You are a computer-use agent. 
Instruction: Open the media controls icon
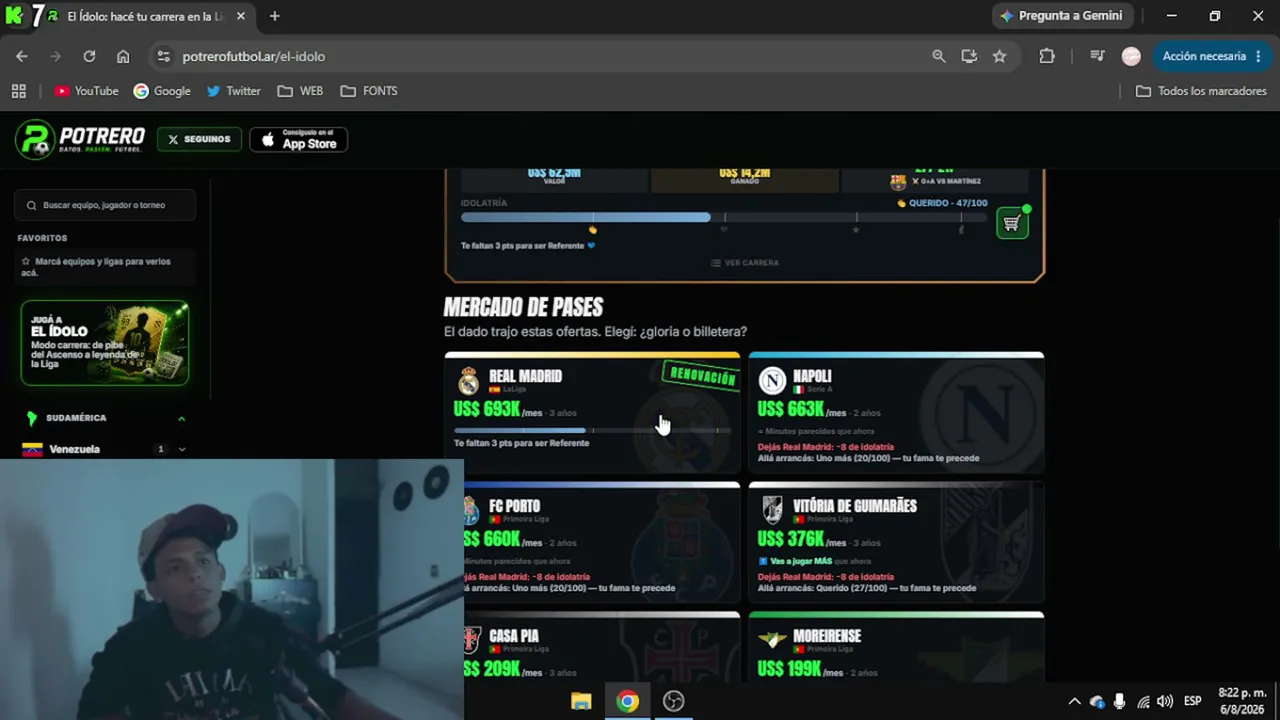click(x=1097, y=57)
